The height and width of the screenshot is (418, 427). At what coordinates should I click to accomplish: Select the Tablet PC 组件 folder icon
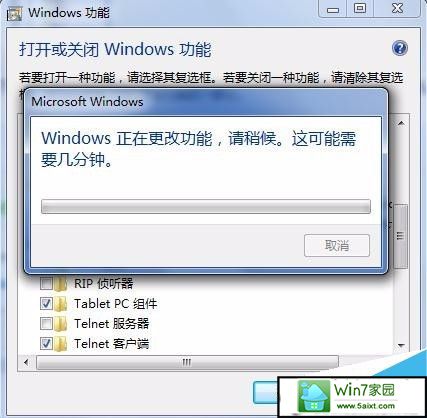pos(60,304)
